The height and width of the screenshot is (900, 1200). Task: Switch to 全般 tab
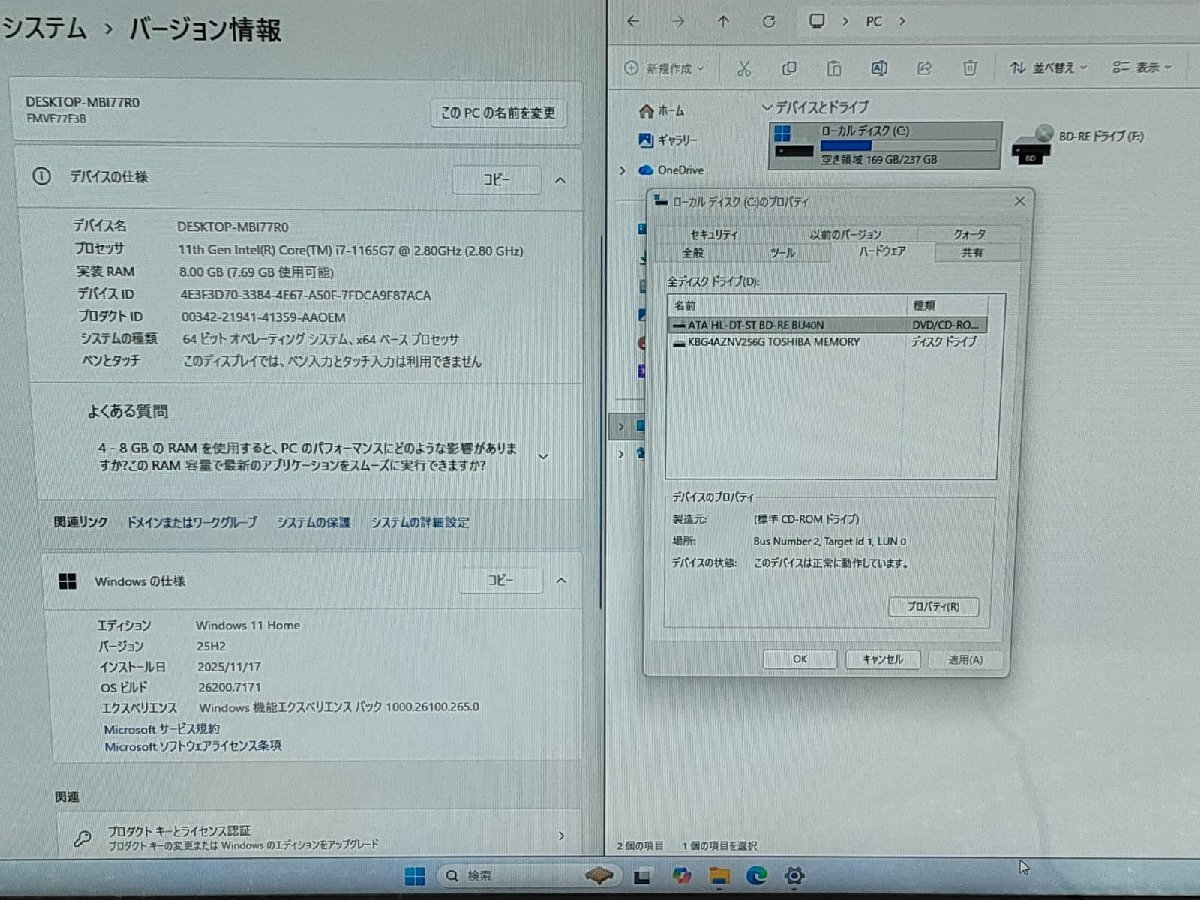693,253
